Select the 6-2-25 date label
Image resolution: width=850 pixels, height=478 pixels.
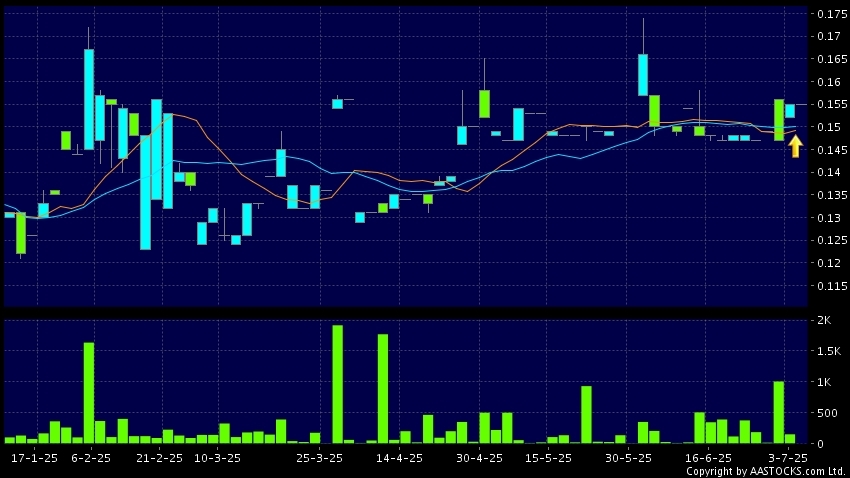(91, 458)
